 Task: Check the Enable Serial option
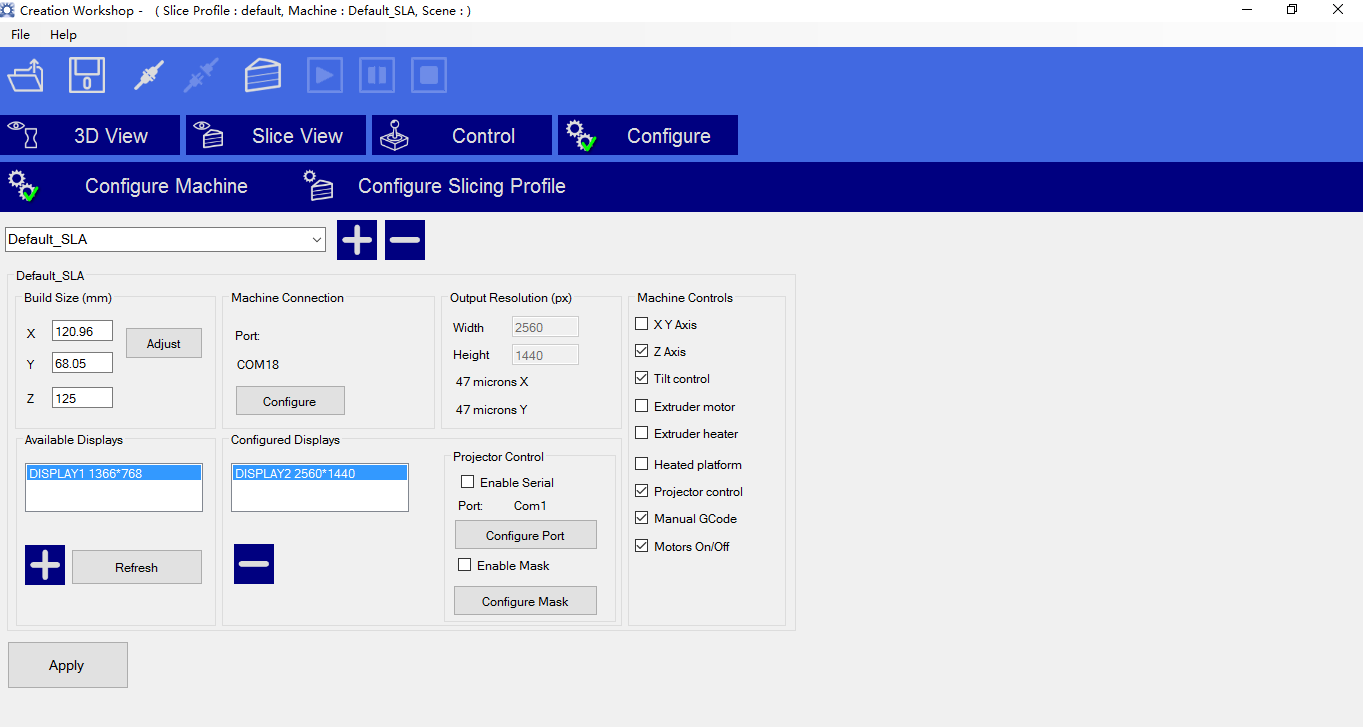pyautogui.click(x=467, y=482)
